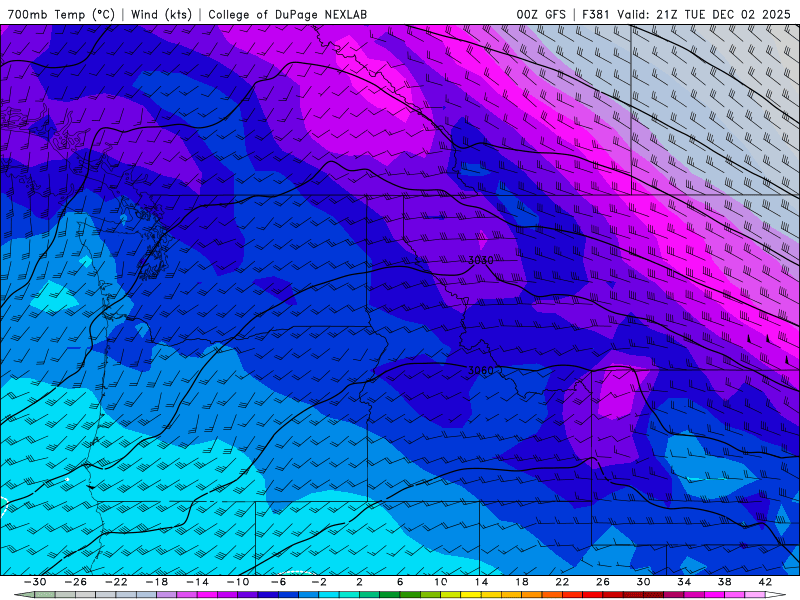Image resolution: width=800 pixels, height=600 pixels.
Task: Click the -10 value on the temperature scale
Action: (238, 582)
